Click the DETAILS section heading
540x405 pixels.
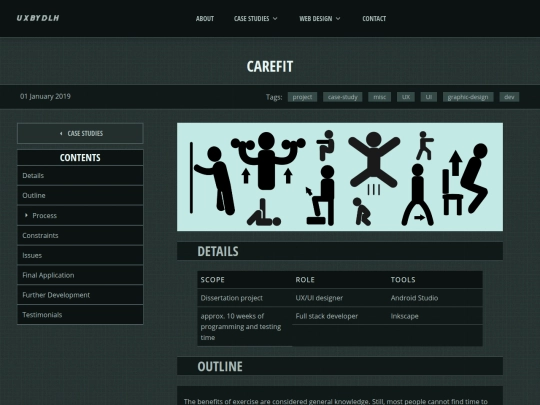(218, 251)
